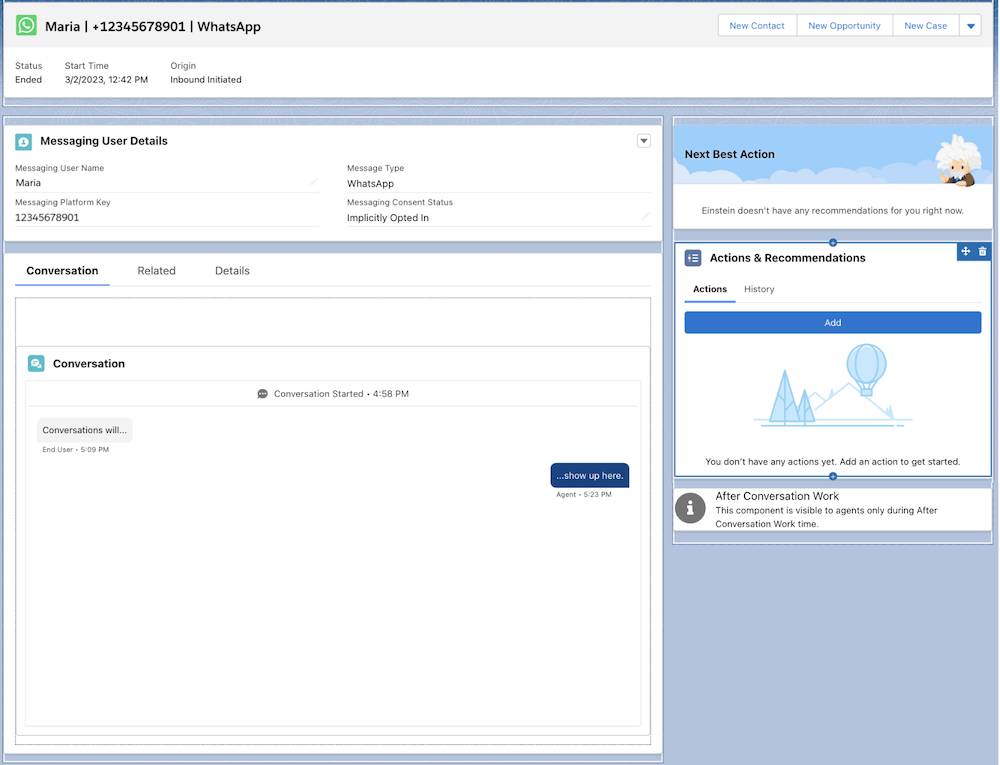The height and width of the screenshot is (765, 1000).
Task: Select the move handle on Actions panel
Action: click(x=964, y=251)
